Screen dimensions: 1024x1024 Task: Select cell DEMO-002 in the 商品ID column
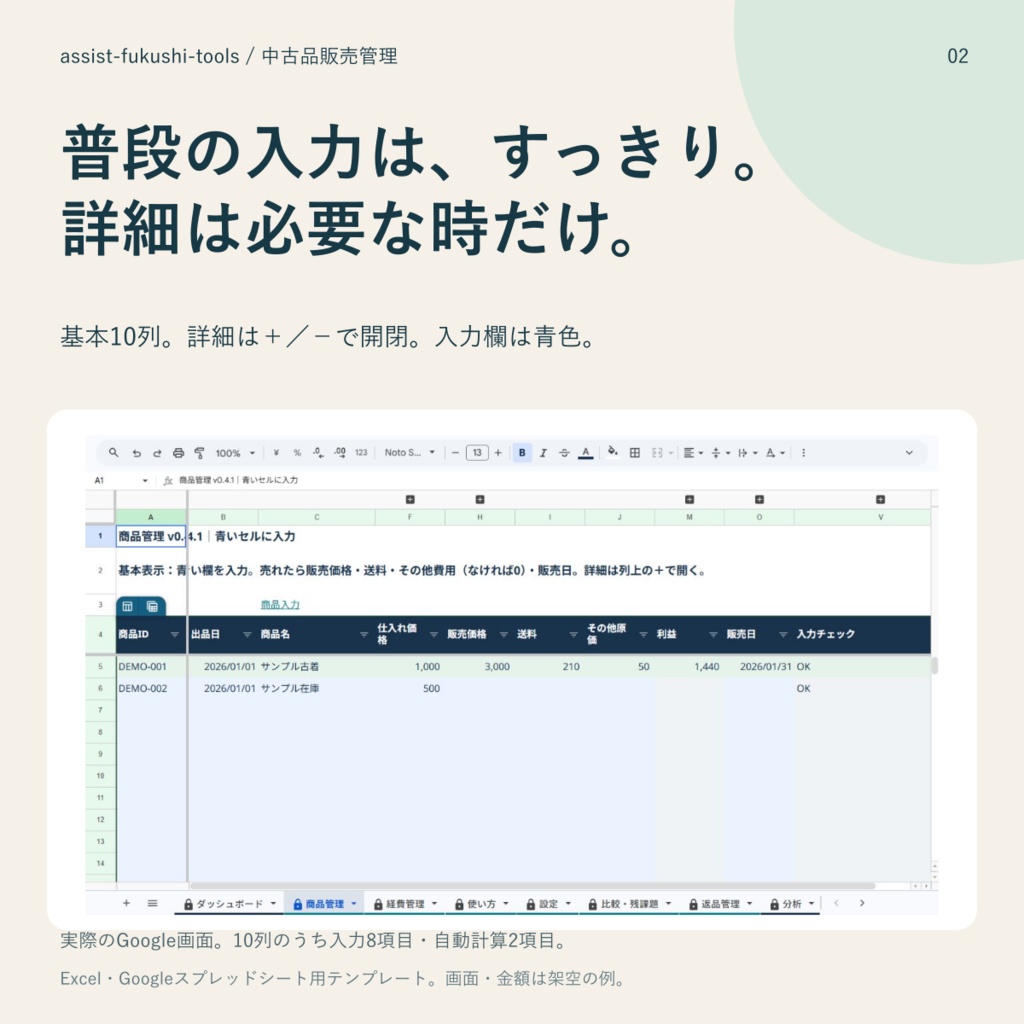pyautogui.click(x=152, y=688)
